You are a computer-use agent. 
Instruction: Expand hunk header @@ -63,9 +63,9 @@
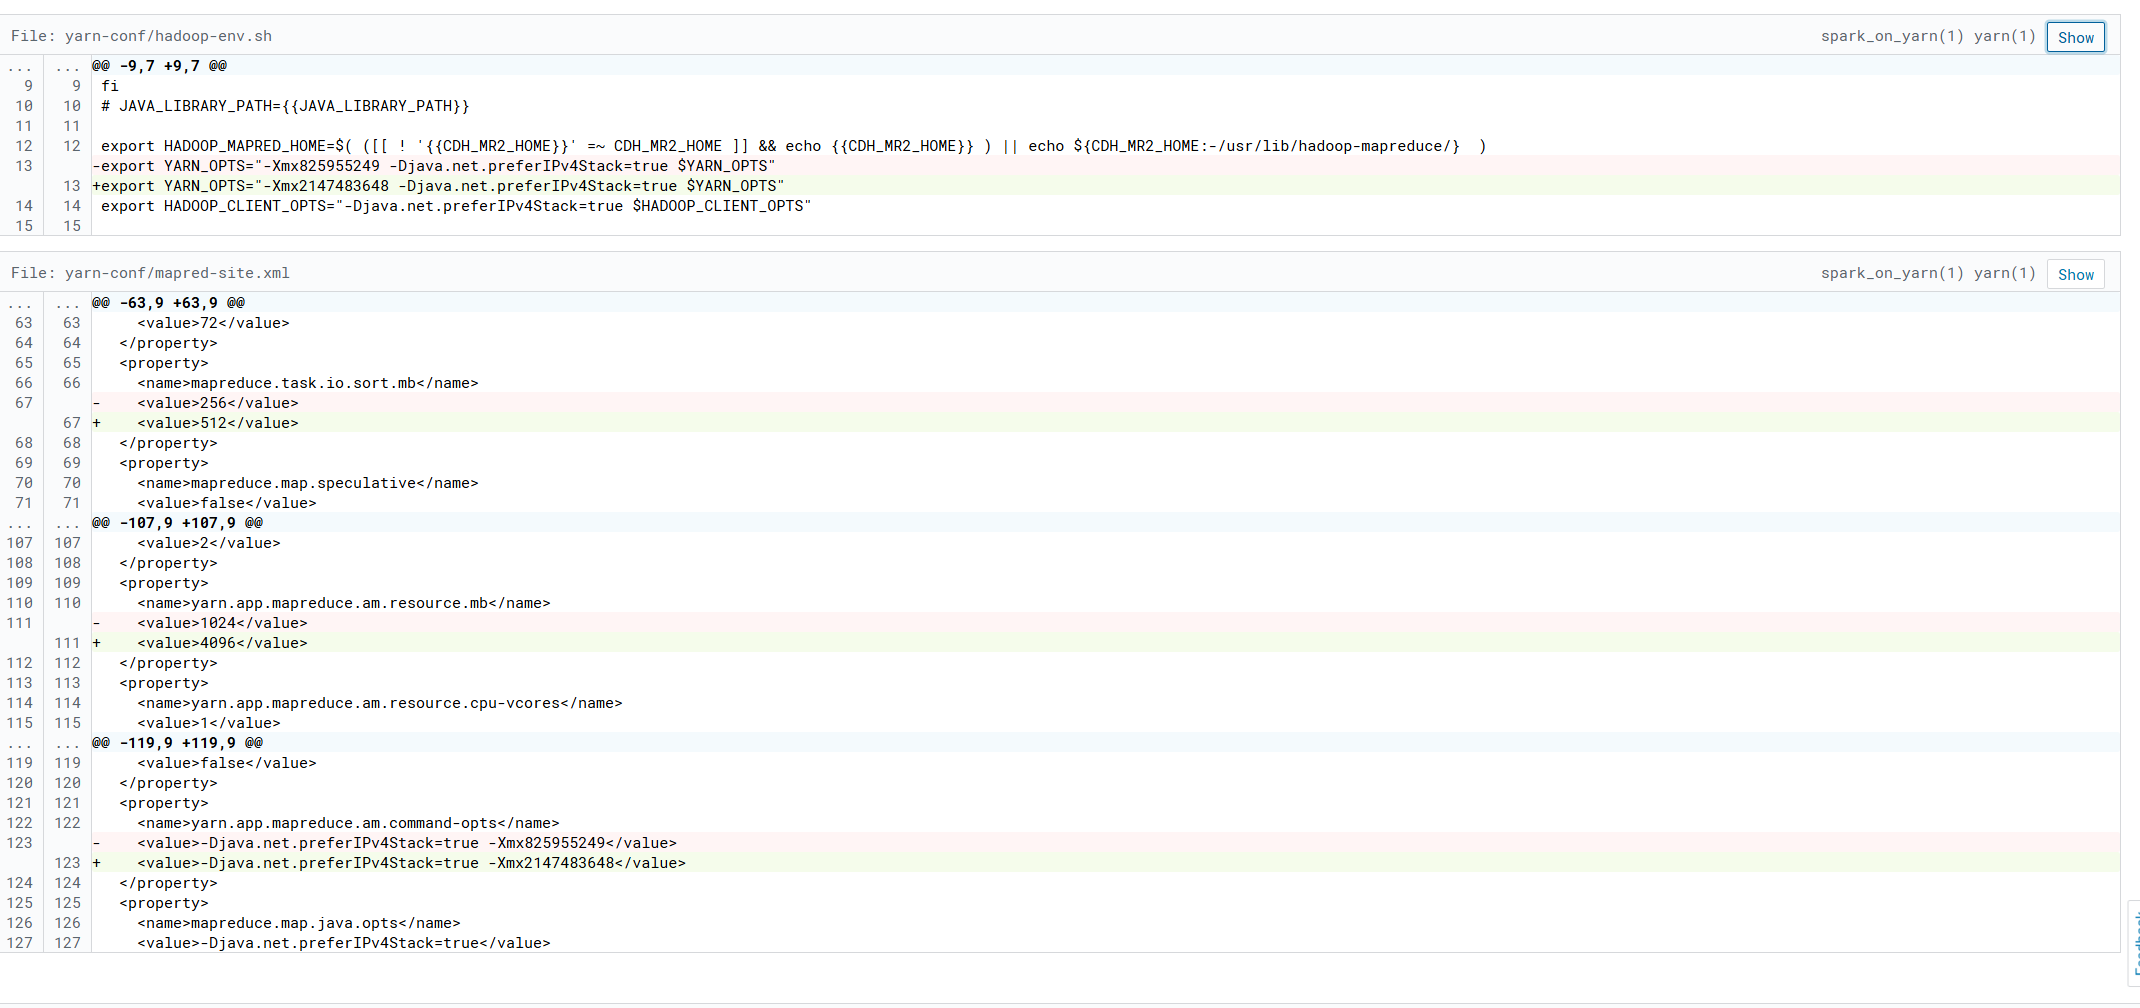168,303
